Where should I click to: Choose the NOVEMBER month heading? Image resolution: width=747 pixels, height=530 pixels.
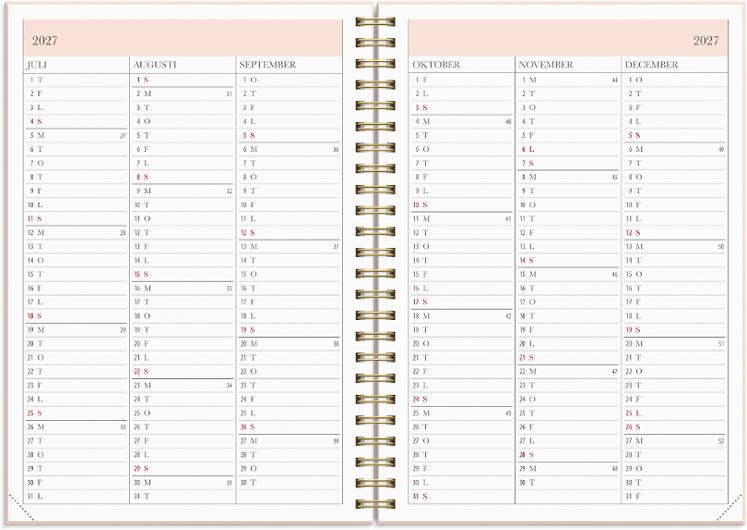tap(546, 65)
